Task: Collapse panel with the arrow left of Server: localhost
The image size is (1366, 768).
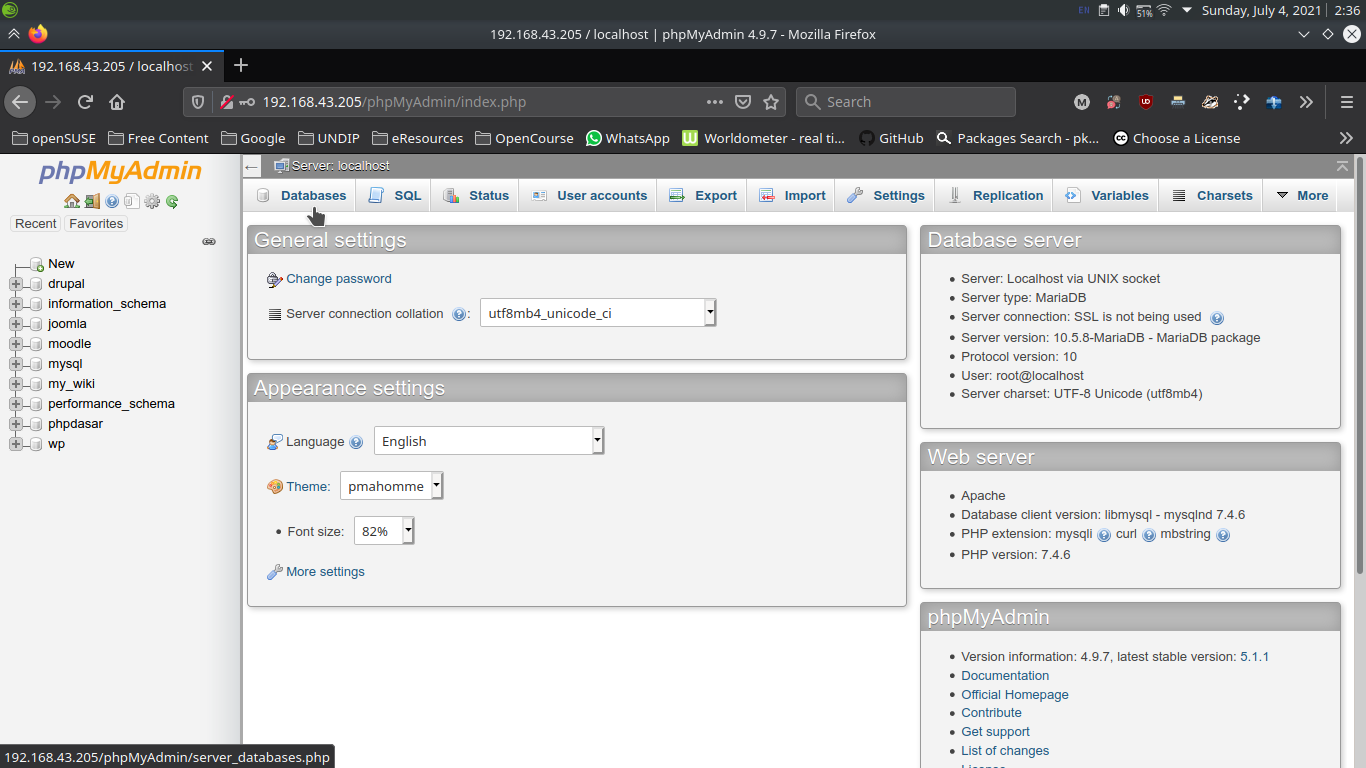Action: point(252,166)
